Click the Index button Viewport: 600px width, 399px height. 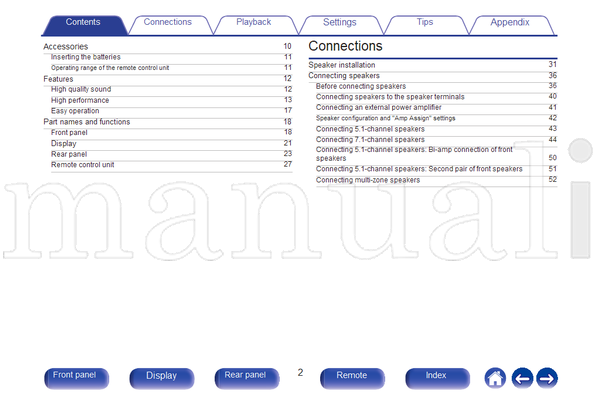coord(437,378)
